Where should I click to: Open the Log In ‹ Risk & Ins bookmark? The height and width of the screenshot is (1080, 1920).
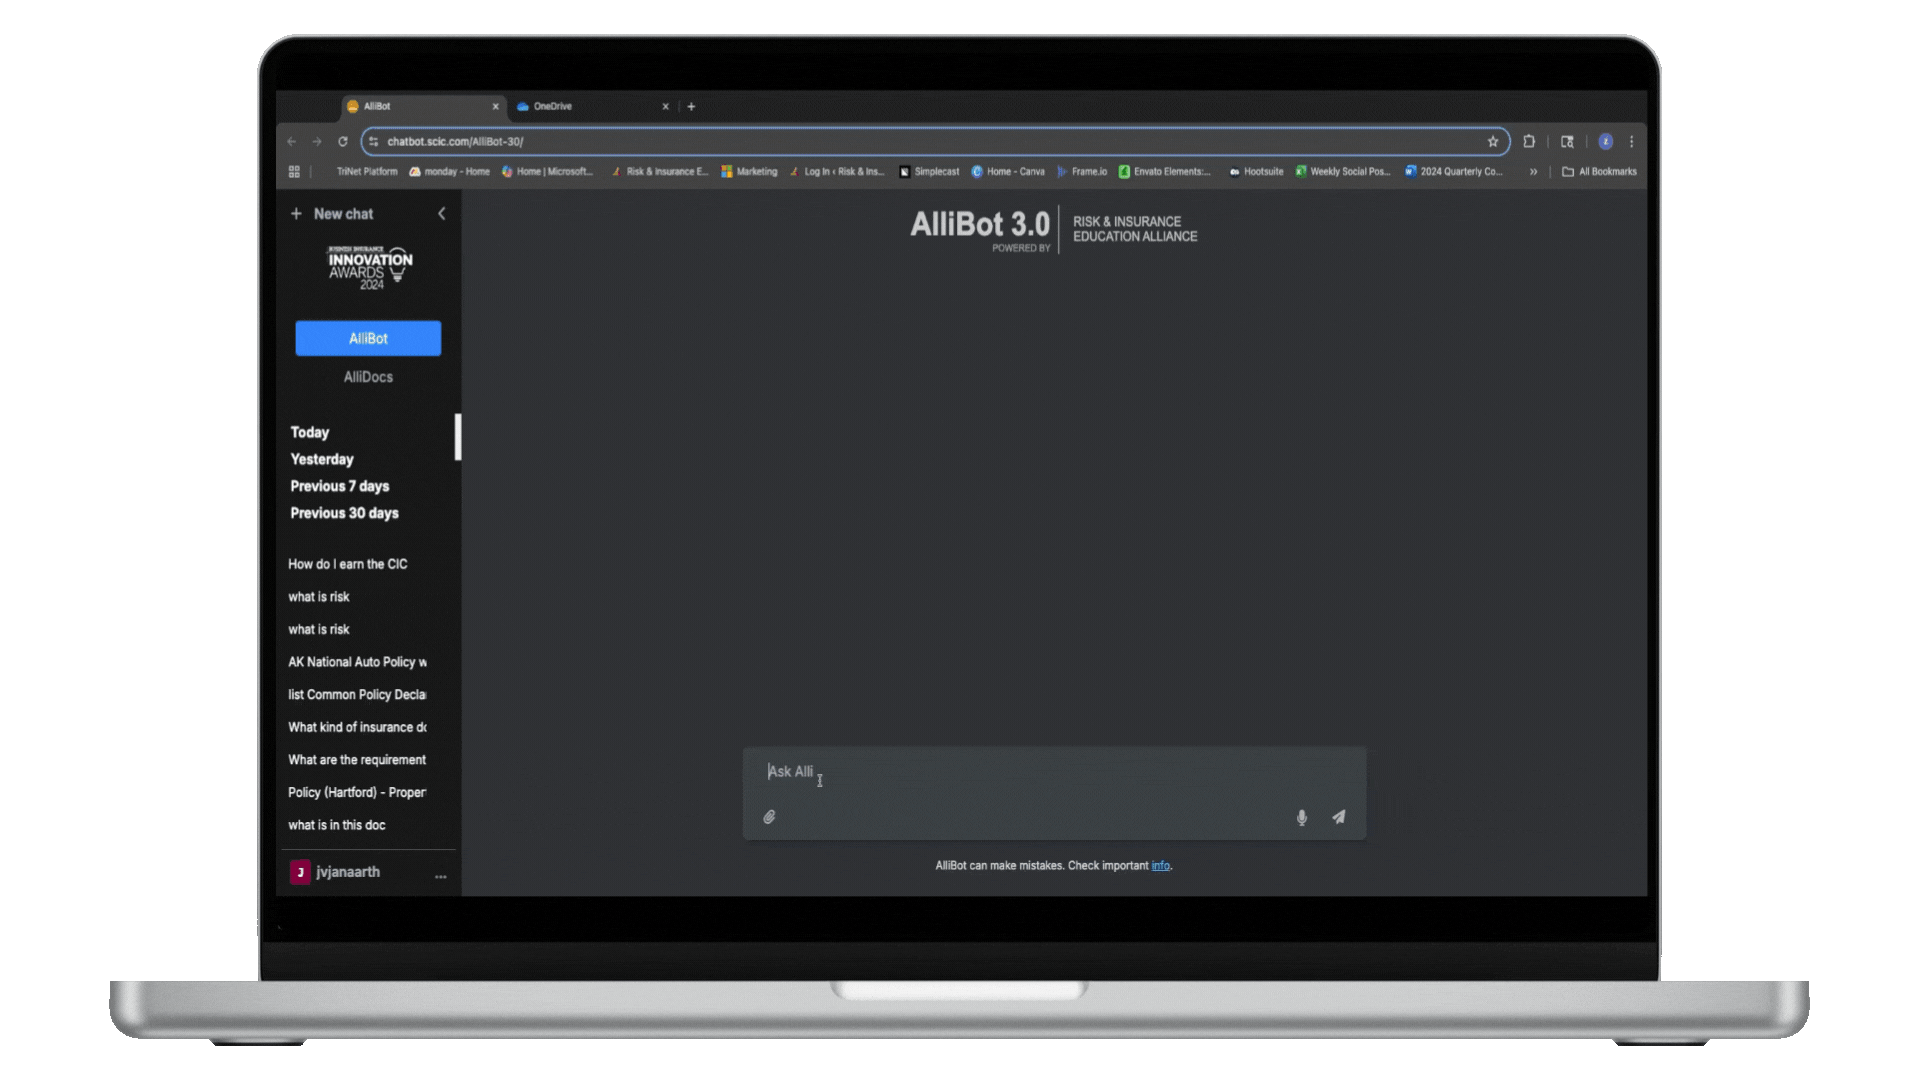tap(837, 172)
